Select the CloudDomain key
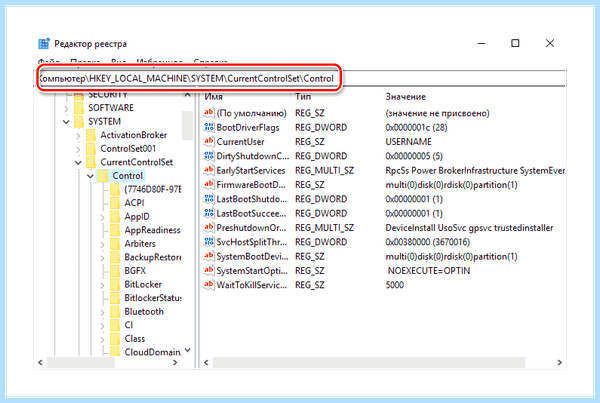This screenshot has width=600, height=403. (x=153, y=352)
